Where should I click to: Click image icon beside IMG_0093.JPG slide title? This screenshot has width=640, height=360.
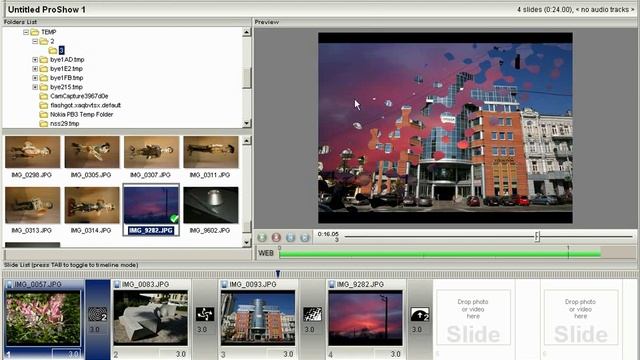[x=224, y=284]
